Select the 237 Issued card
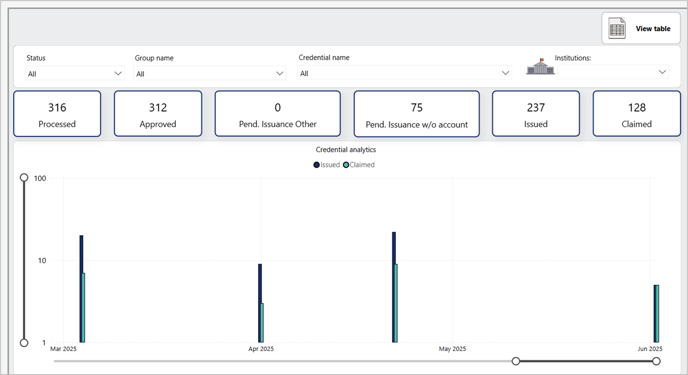 536,114
